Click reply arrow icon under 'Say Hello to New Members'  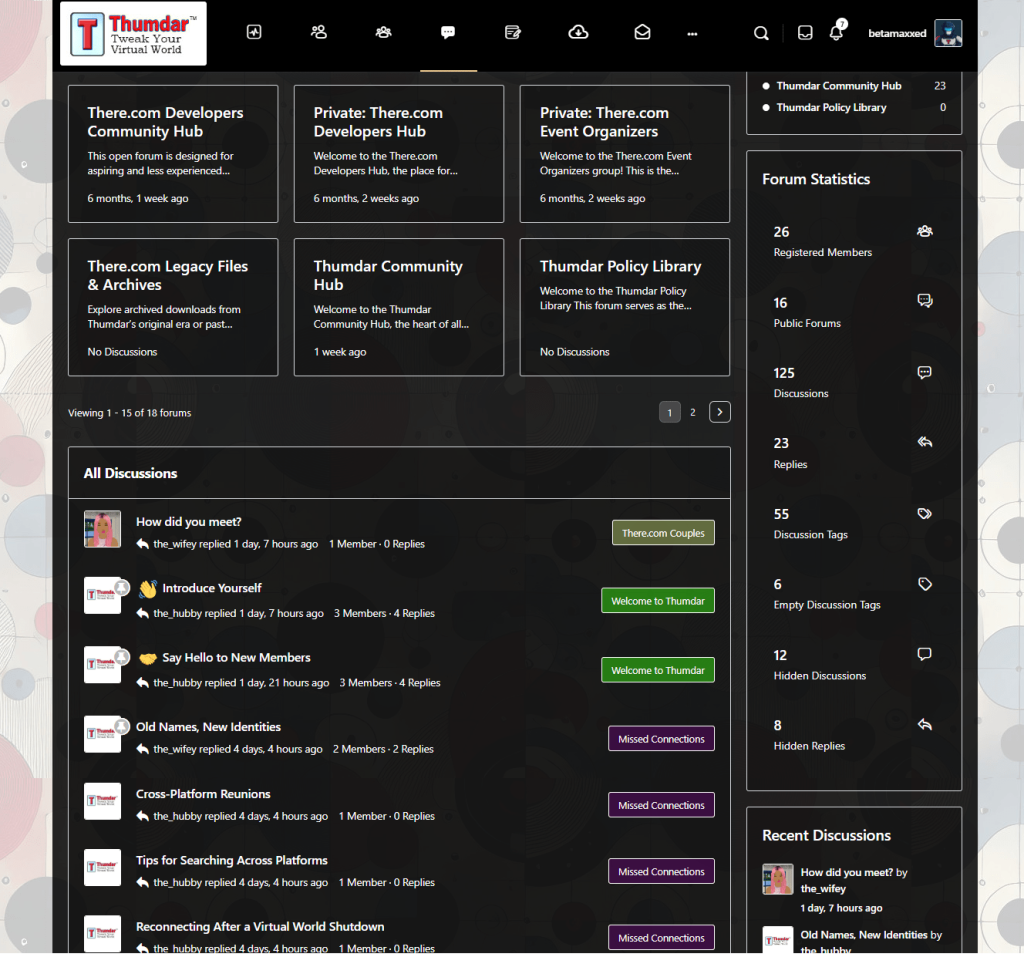[142, 683]
